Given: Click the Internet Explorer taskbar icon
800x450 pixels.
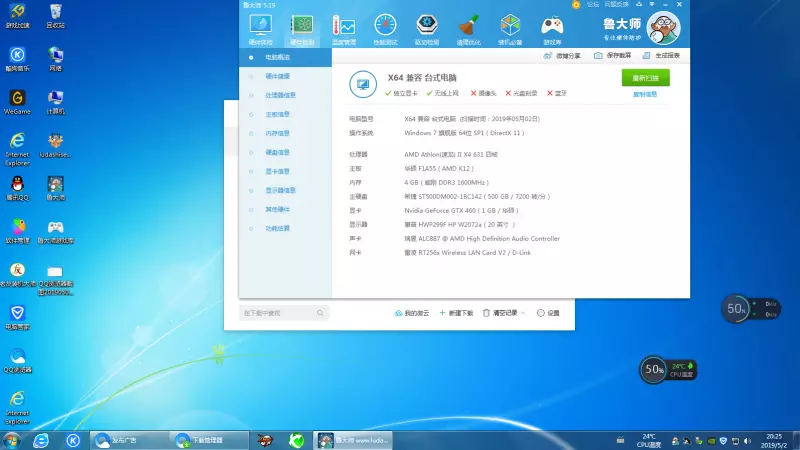Looking at the screenshot, I should point(41,440).
